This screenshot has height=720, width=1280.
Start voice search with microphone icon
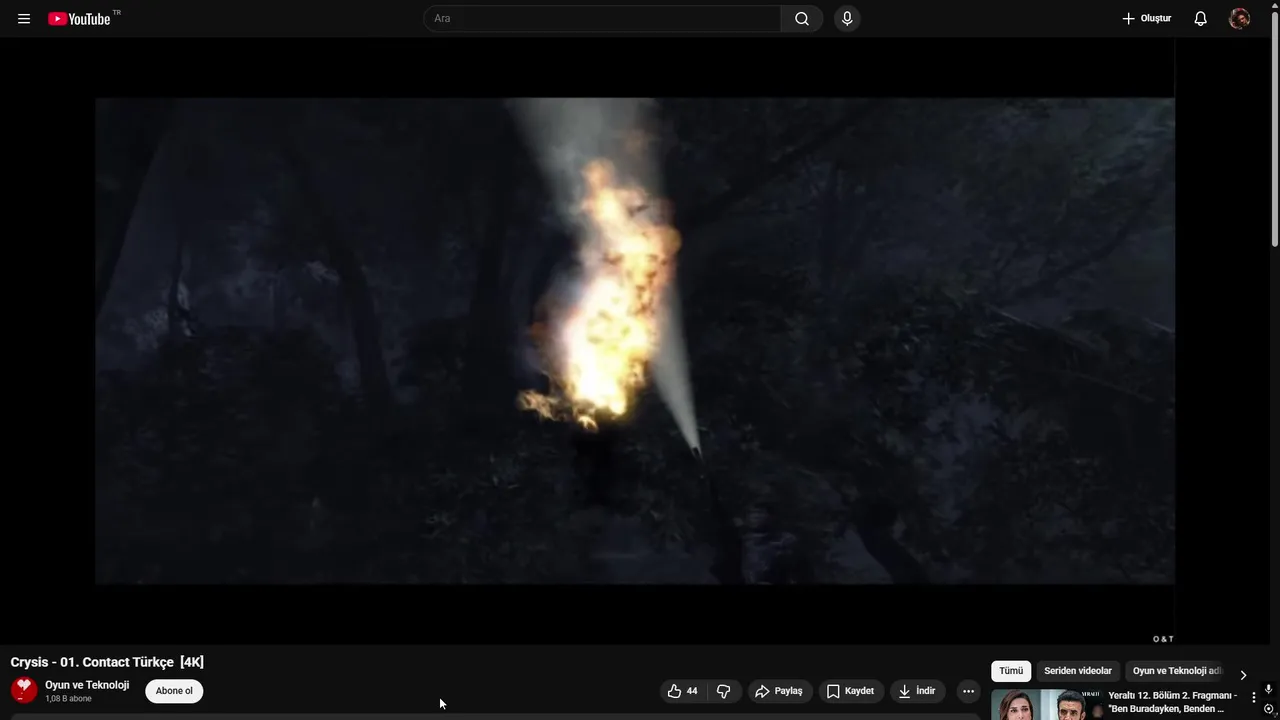pyautogui.click(x=847, y=19)
